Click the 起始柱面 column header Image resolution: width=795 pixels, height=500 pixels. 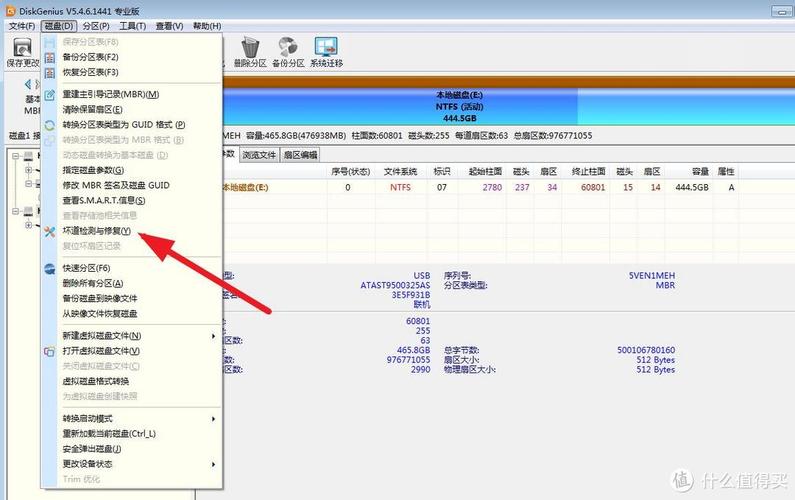(485, 172)
